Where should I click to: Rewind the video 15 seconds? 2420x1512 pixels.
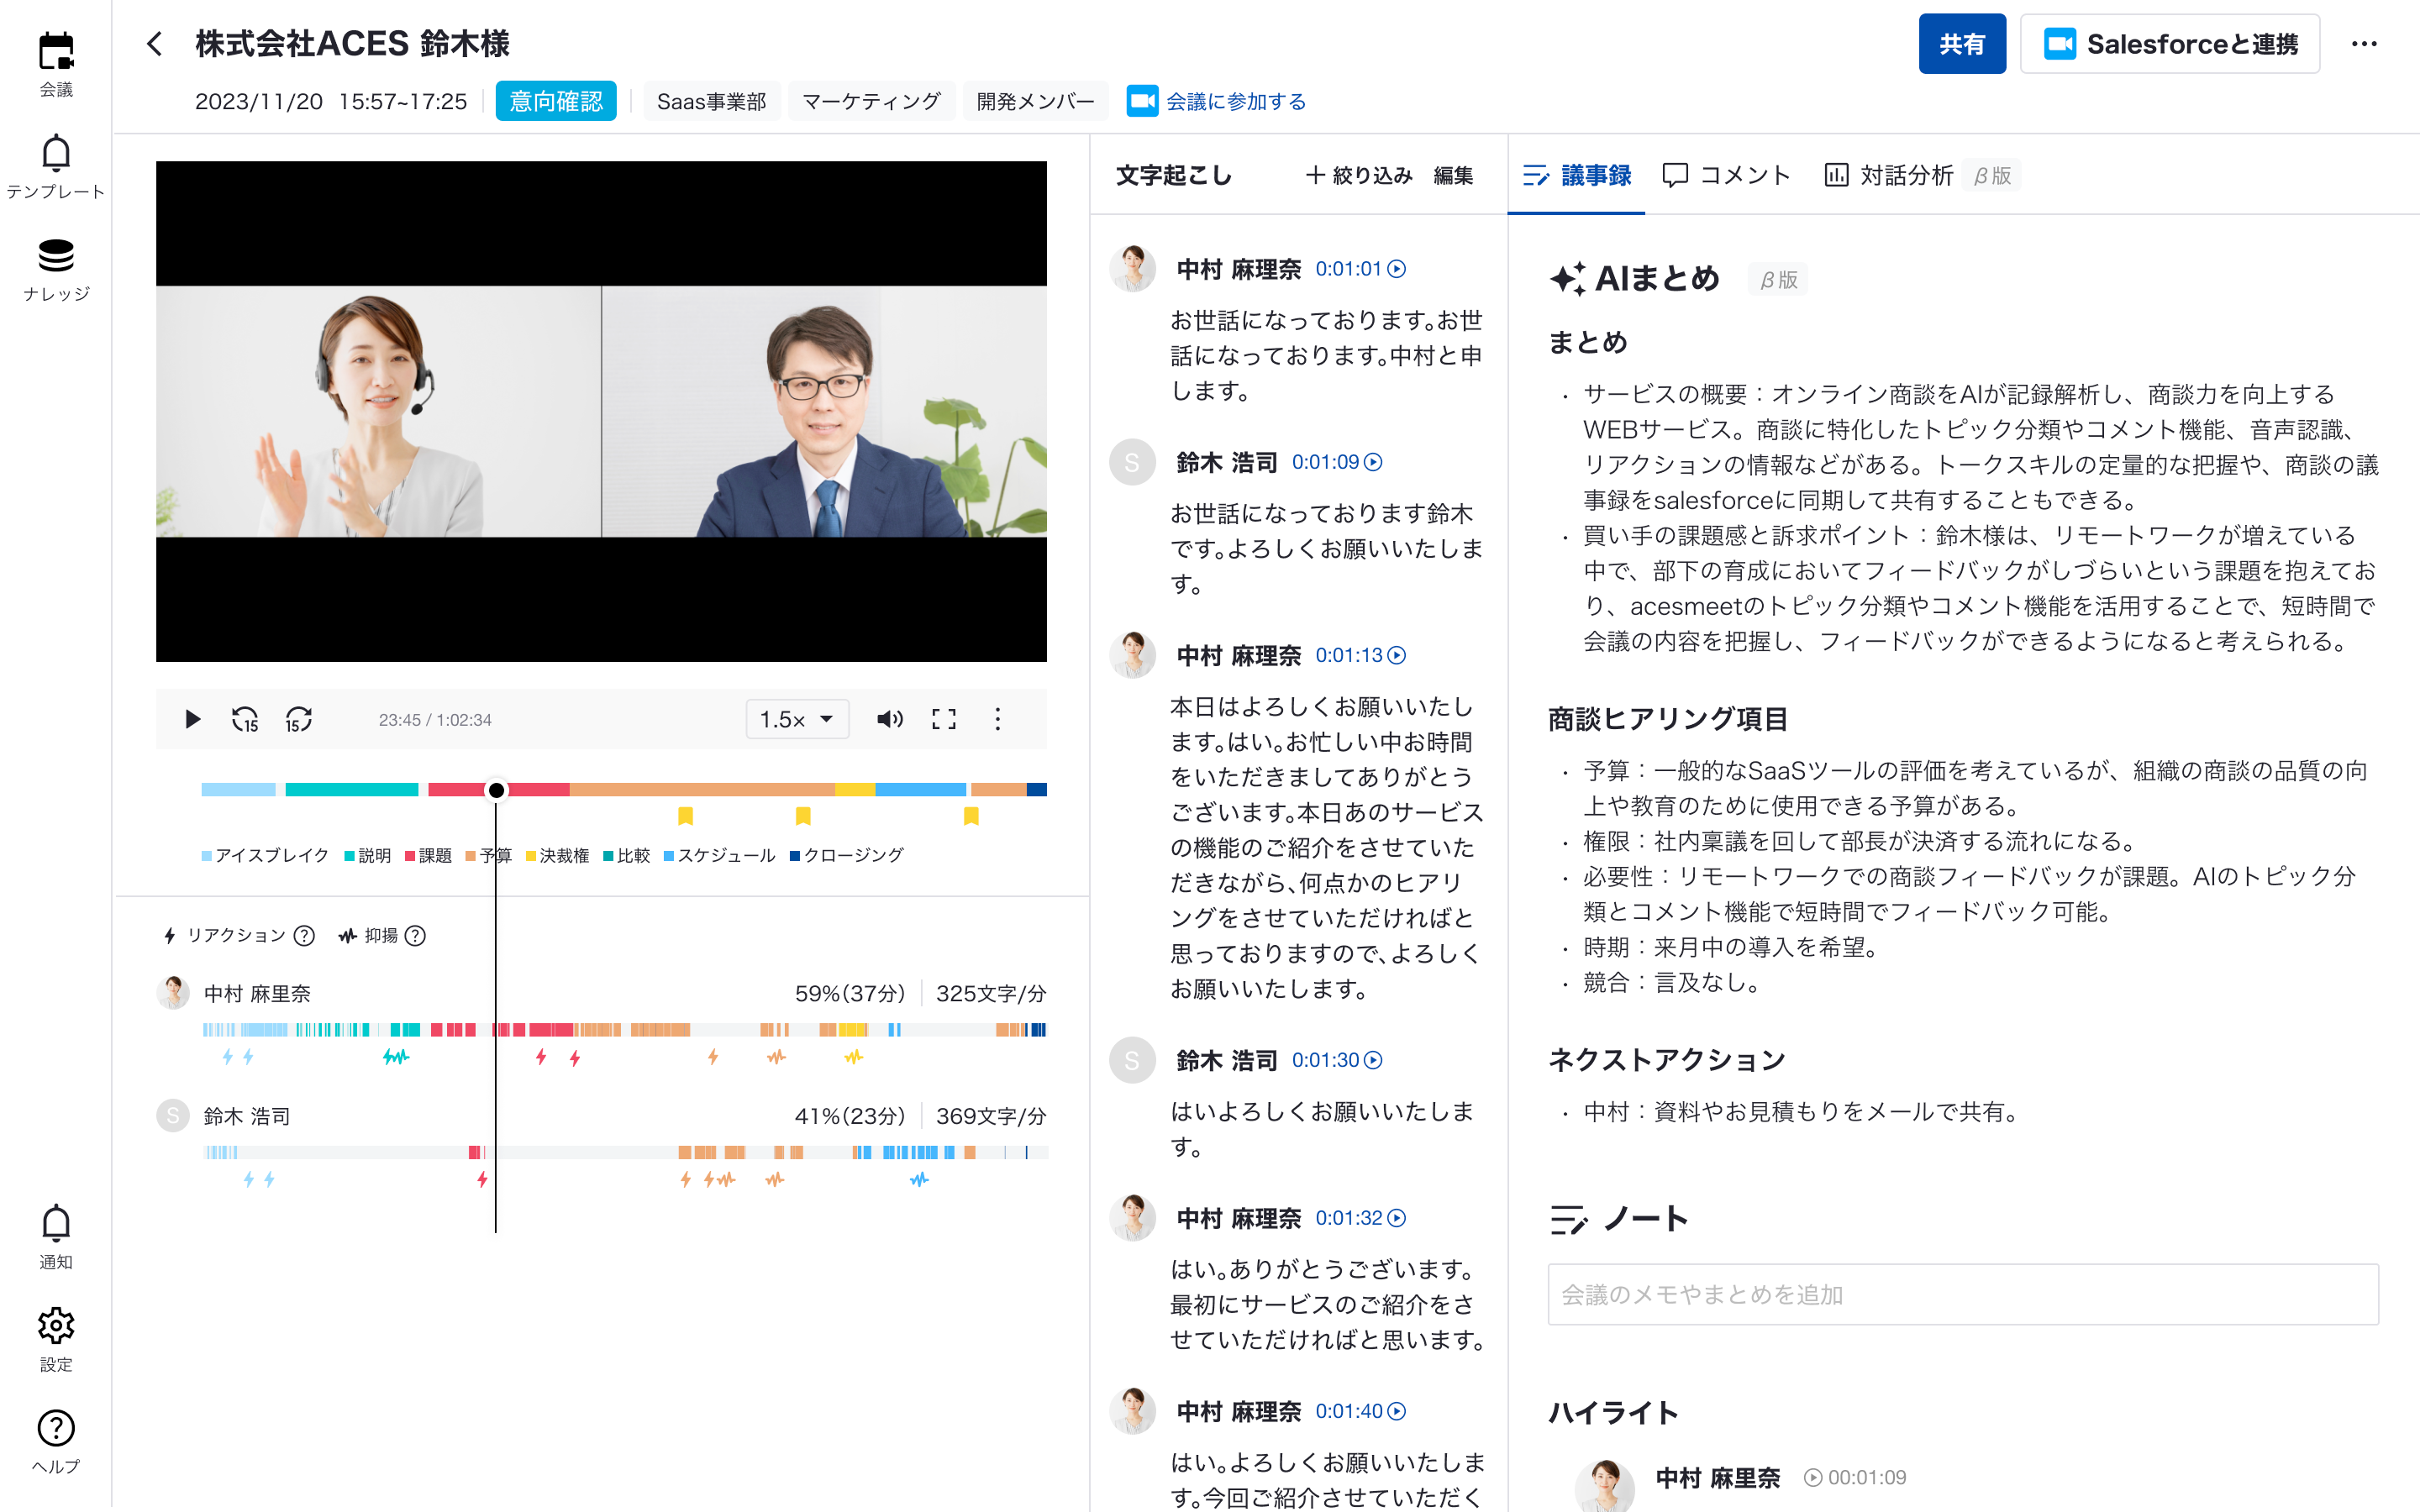click(x=245, y=719)
